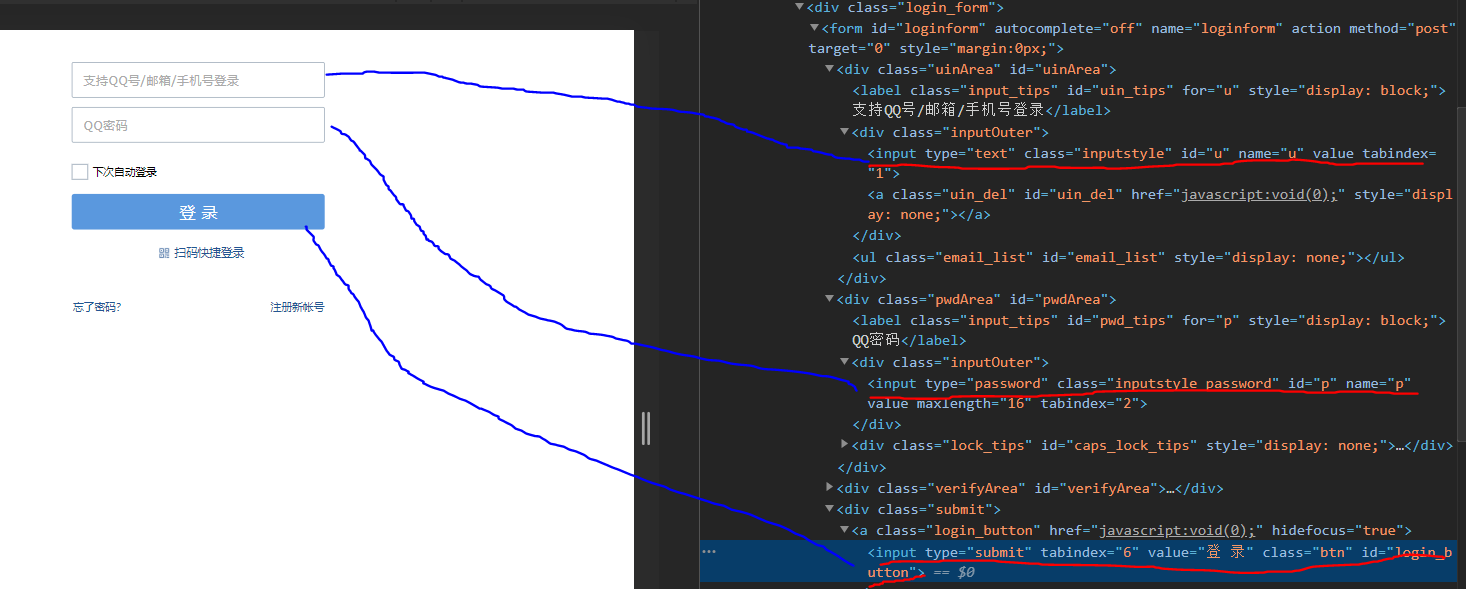1466x589 pixels.
Task: Click the QQ account/email/phone input field
Action: pyautogui.click(x=198, y=80)
